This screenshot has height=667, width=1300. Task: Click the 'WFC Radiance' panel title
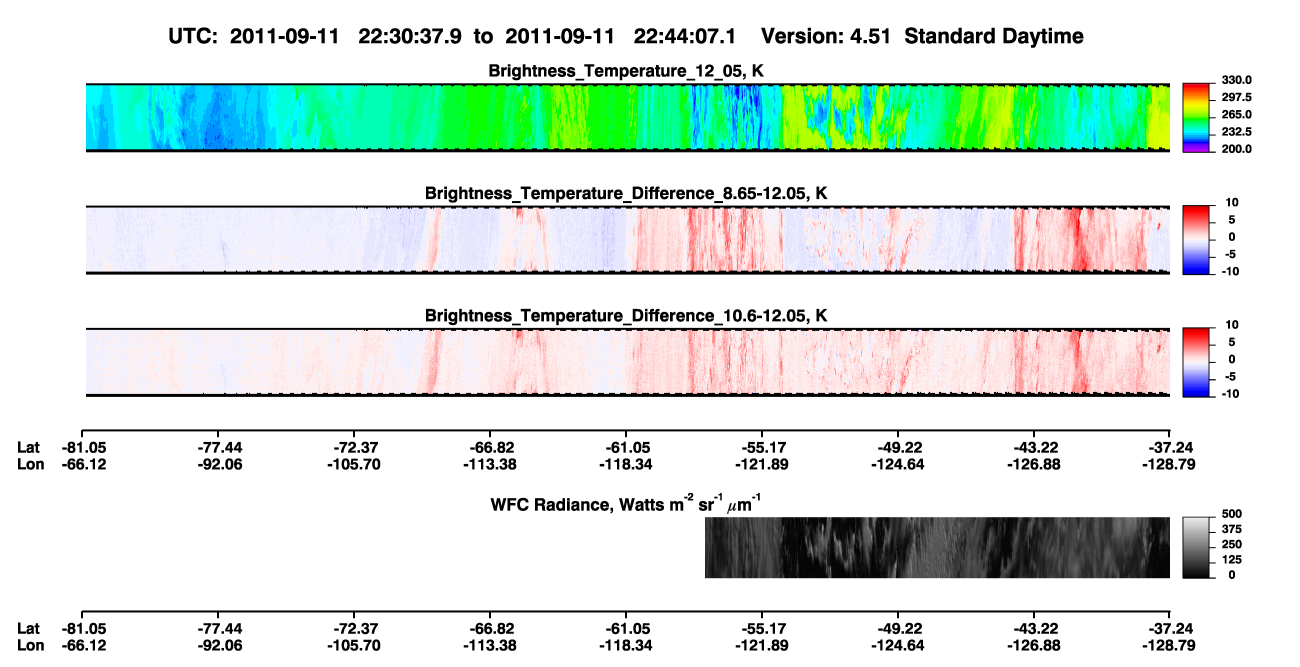click(628, 503)
